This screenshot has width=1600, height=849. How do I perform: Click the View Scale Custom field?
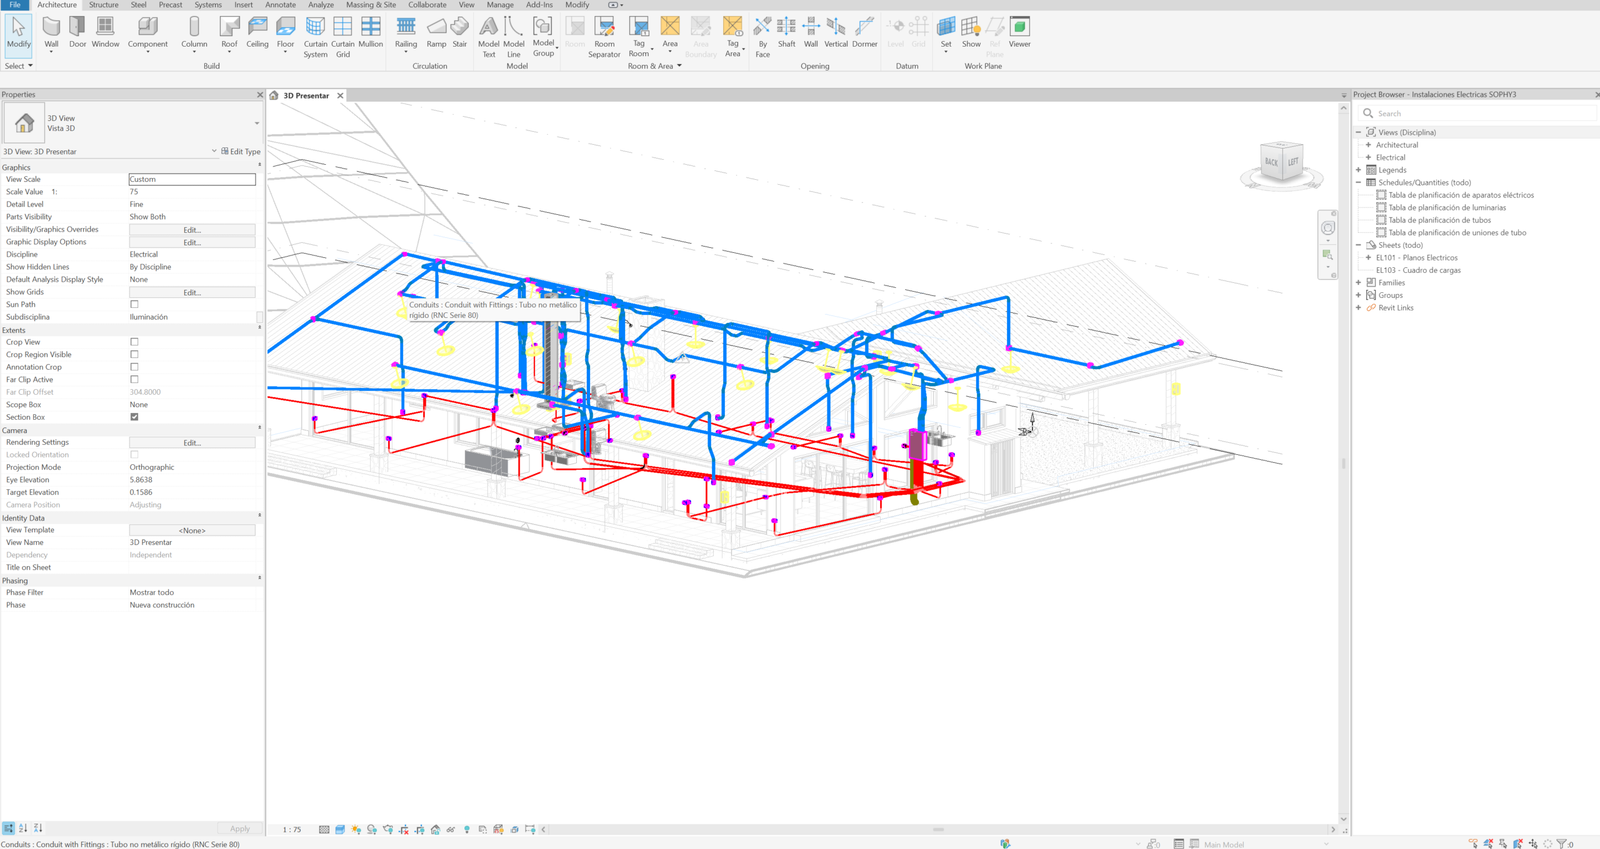pyautogui.click(x=192, y=179)
